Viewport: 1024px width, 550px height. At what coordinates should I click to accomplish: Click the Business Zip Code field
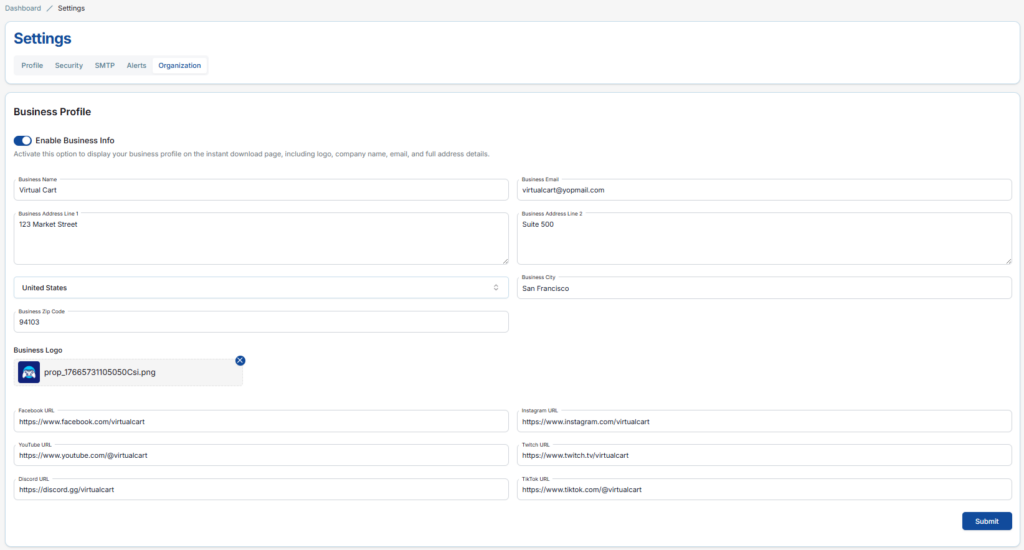(x=261, y=322)
